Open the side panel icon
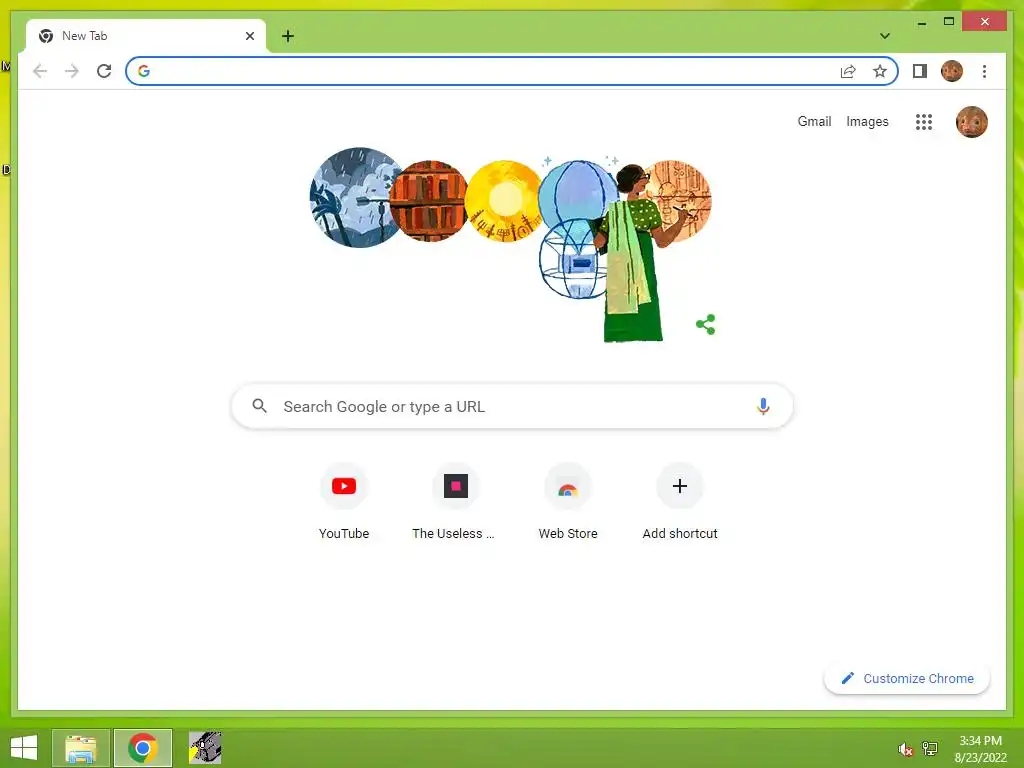Image resolution: width=1024 pixels, height=768 pixels. (920, 71)
